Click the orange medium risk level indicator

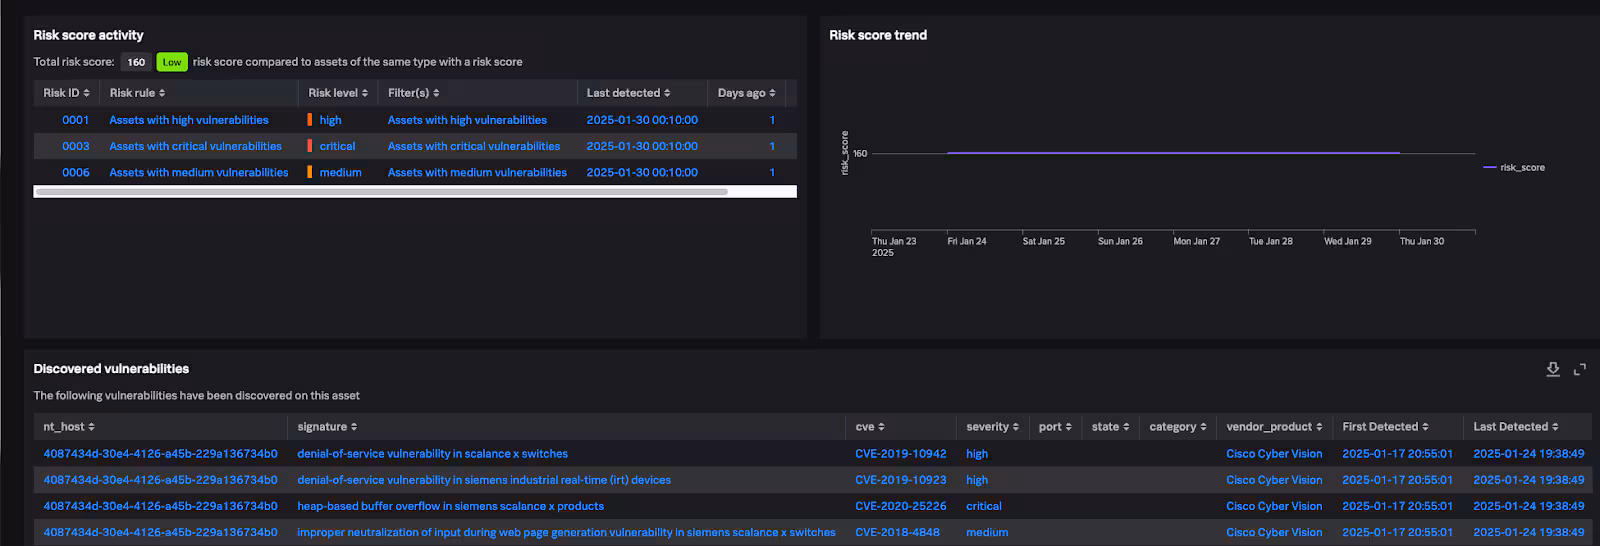310,172
